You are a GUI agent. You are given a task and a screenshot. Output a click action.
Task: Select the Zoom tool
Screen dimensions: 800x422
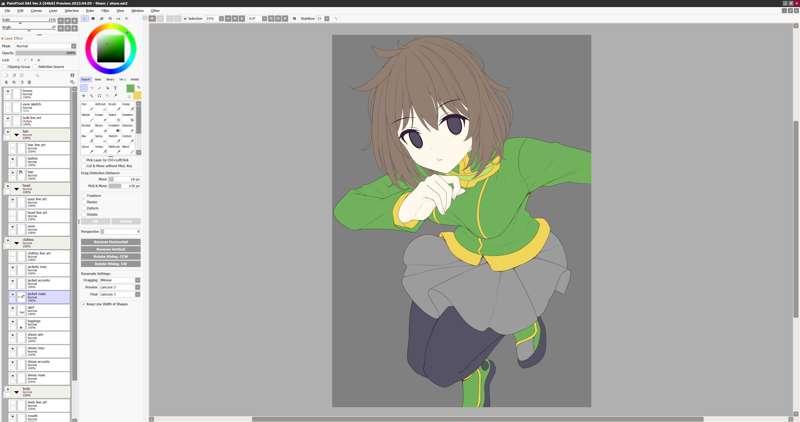(92, 95)
